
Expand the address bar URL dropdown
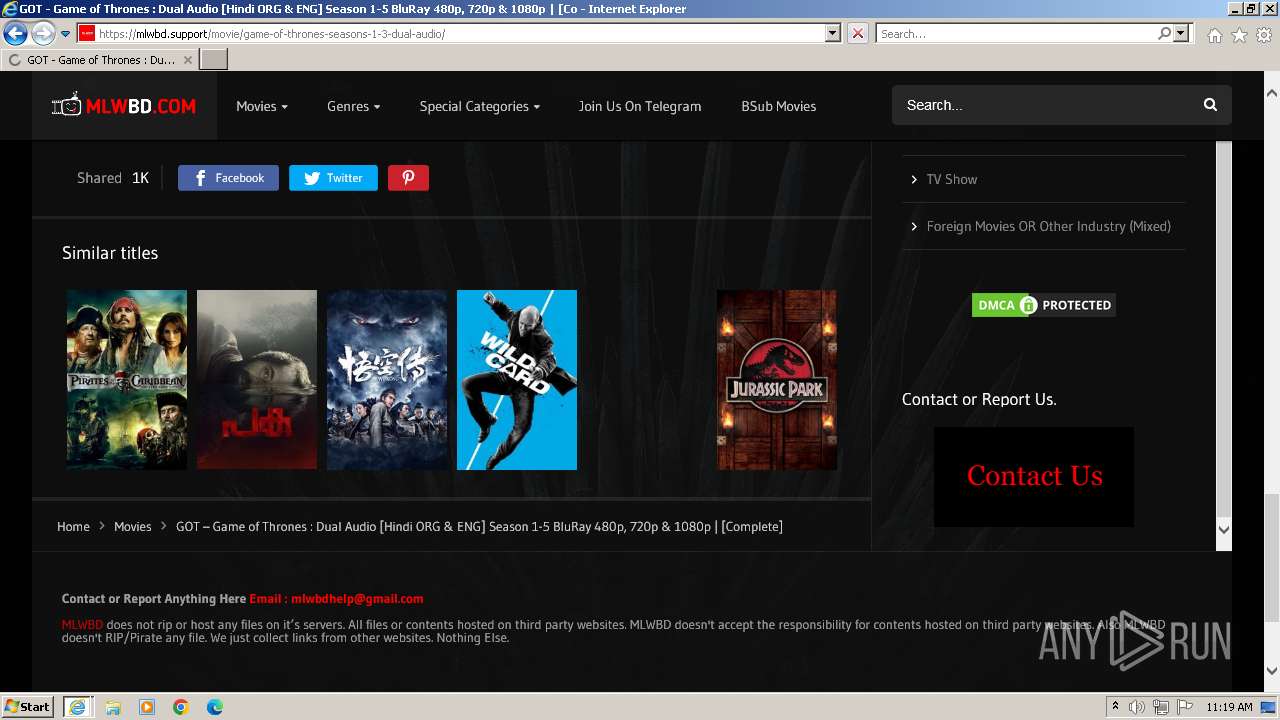[x=833, y=33]
